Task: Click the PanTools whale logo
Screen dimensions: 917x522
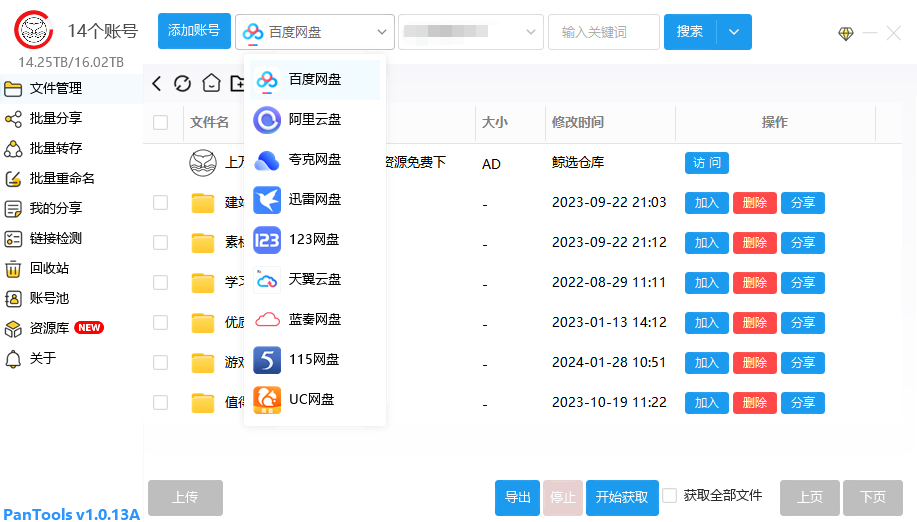Action: tap(34, 29)
